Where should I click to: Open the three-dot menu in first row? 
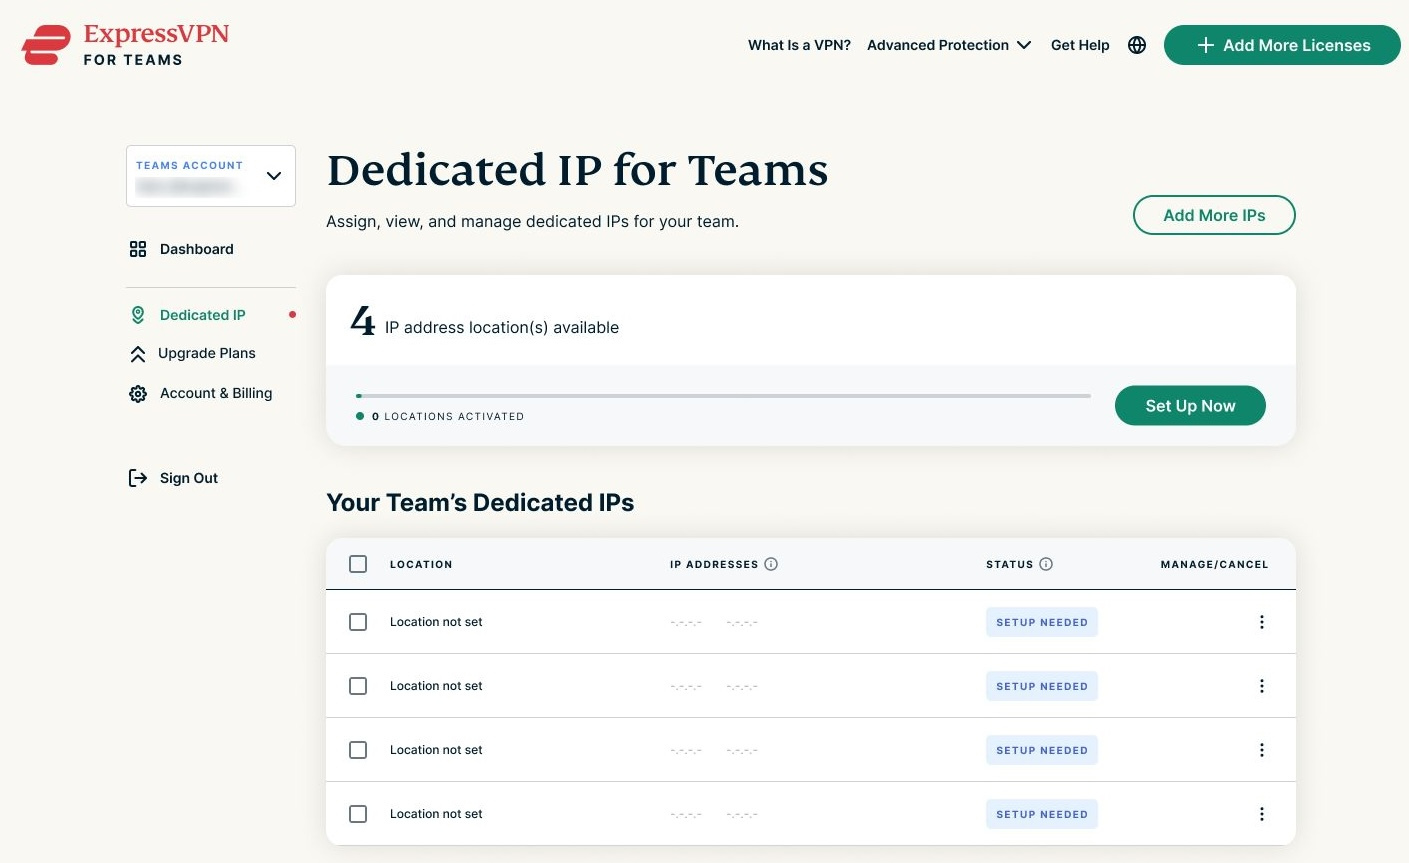[x=1262, y=622]
